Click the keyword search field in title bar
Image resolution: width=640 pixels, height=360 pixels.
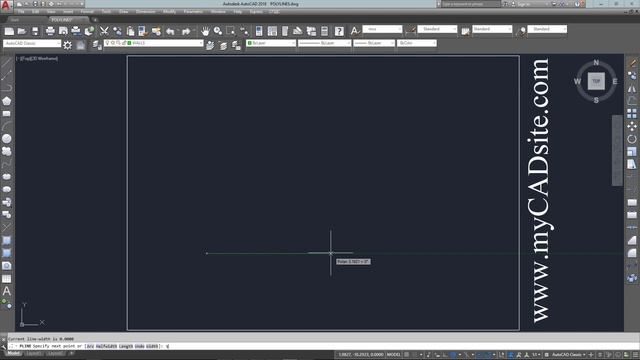pyautogui.click(x=471, y=4)
